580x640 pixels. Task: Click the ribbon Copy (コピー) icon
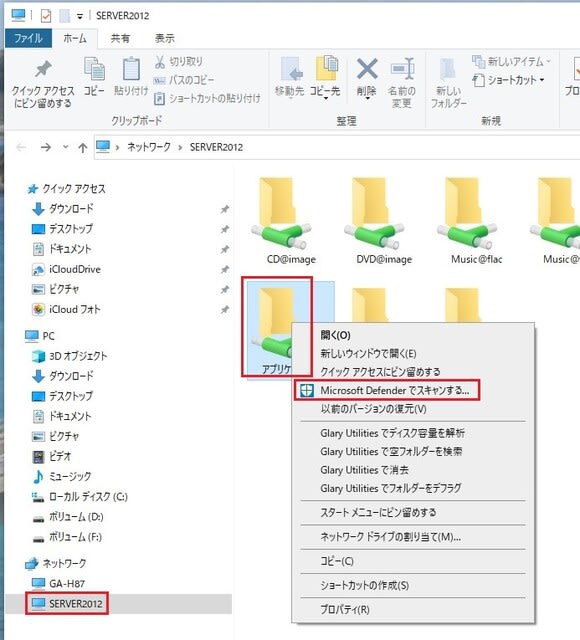(x=94, y=69)
